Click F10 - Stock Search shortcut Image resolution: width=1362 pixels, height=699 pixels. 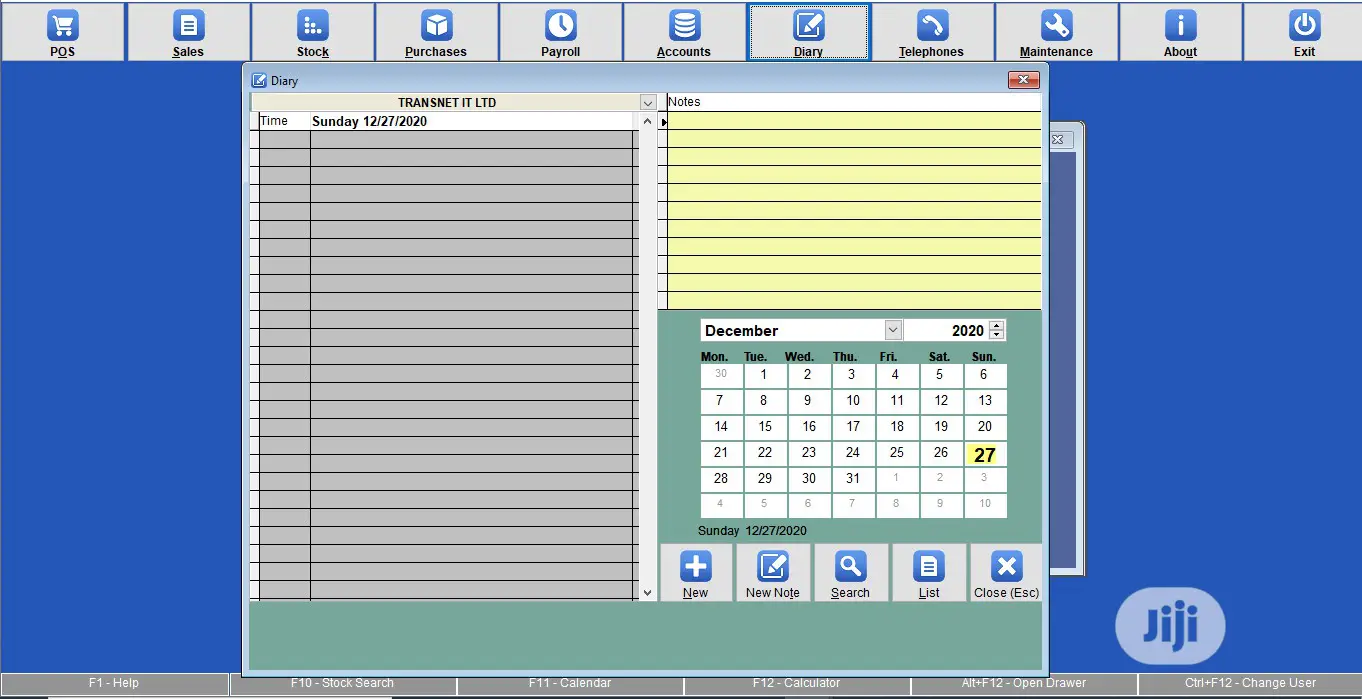tap(342, 684)
